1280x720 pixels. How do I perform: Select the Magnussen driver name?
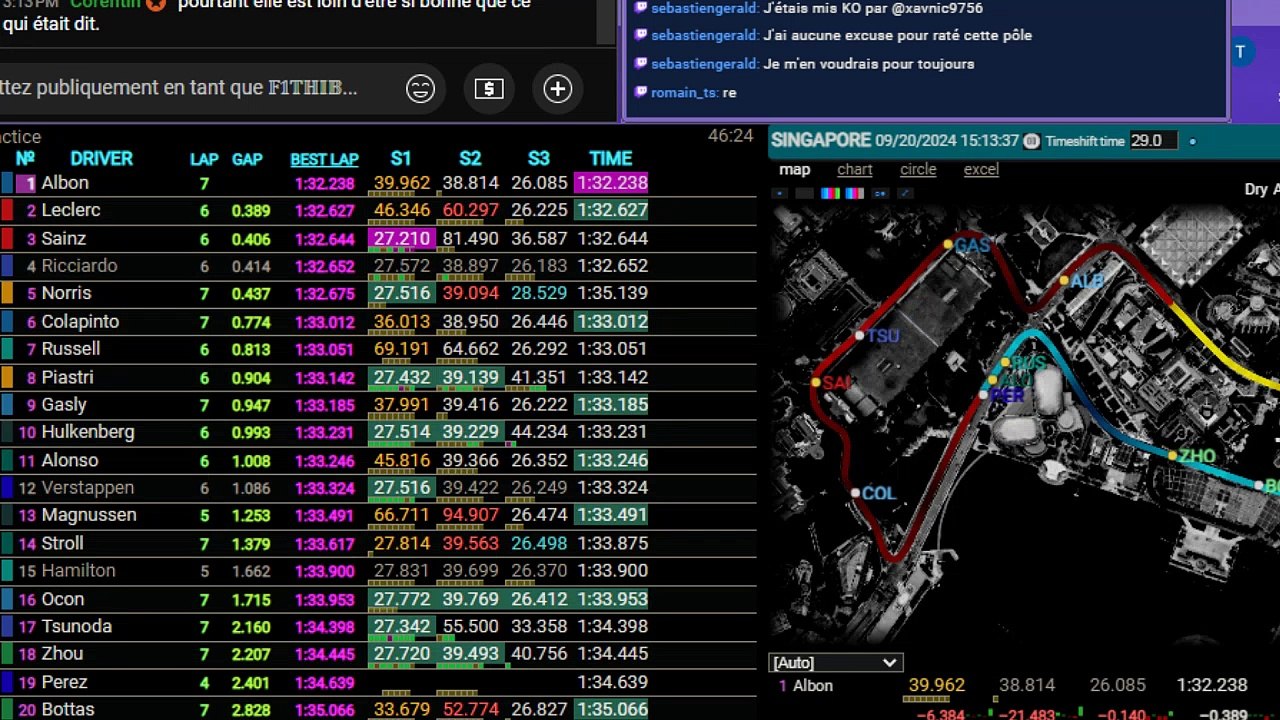click(89, 515)
